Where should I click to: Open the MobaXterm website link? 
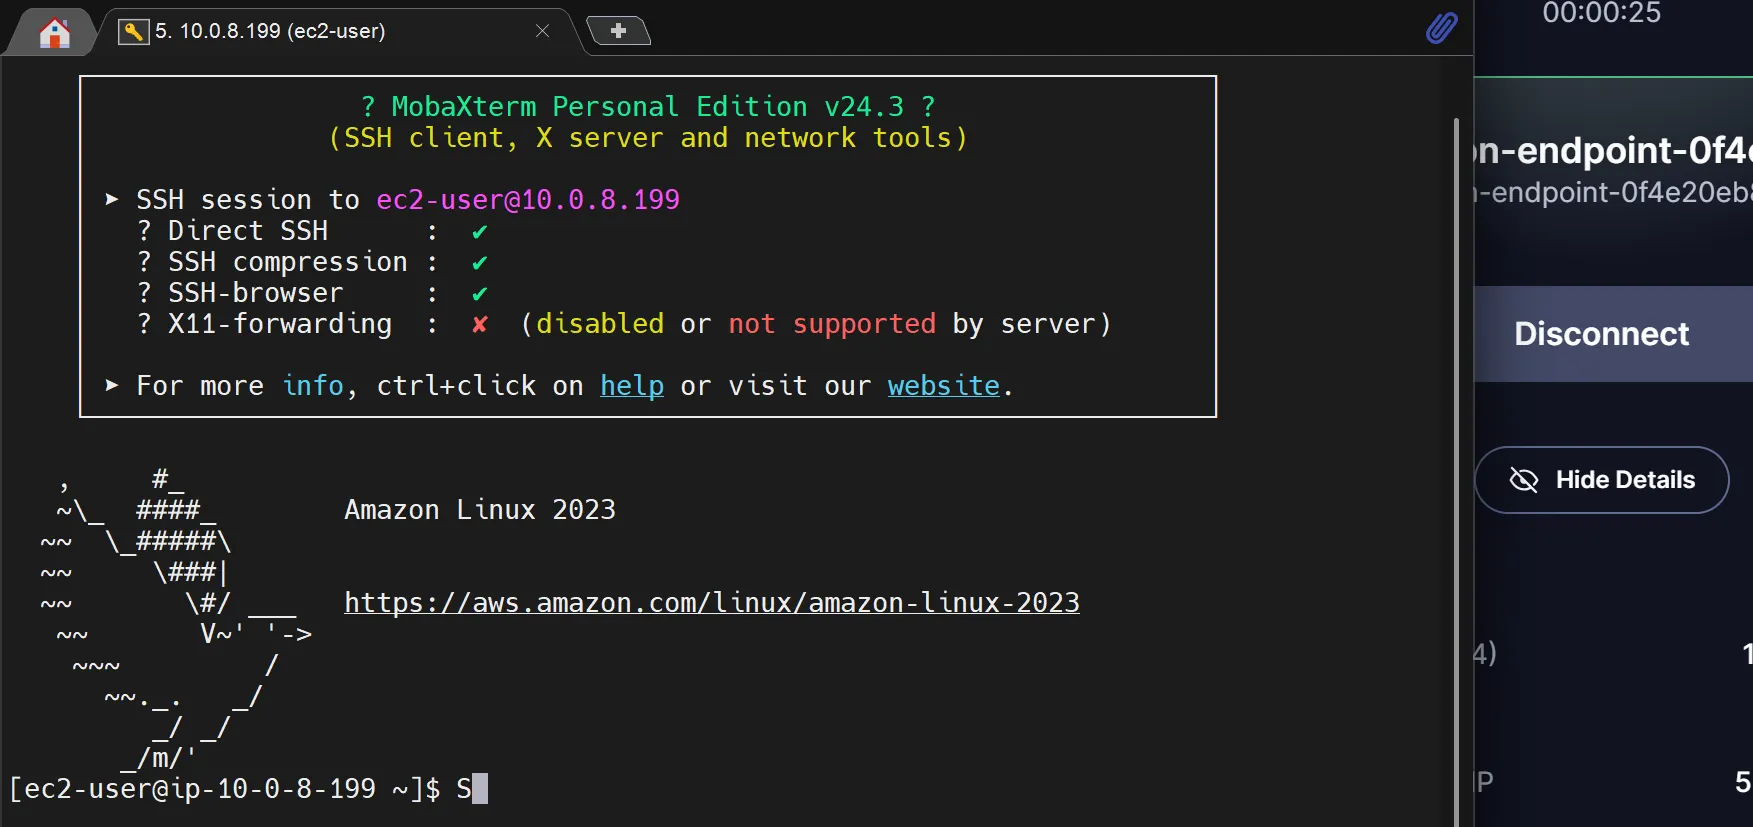(x=943, y=386)
